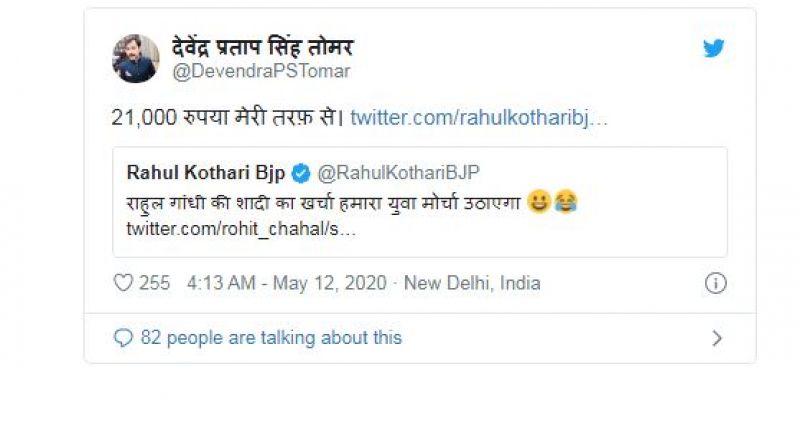Click the 255 likes count
Viewport: 800px width, 430px height.
point(154,283)
